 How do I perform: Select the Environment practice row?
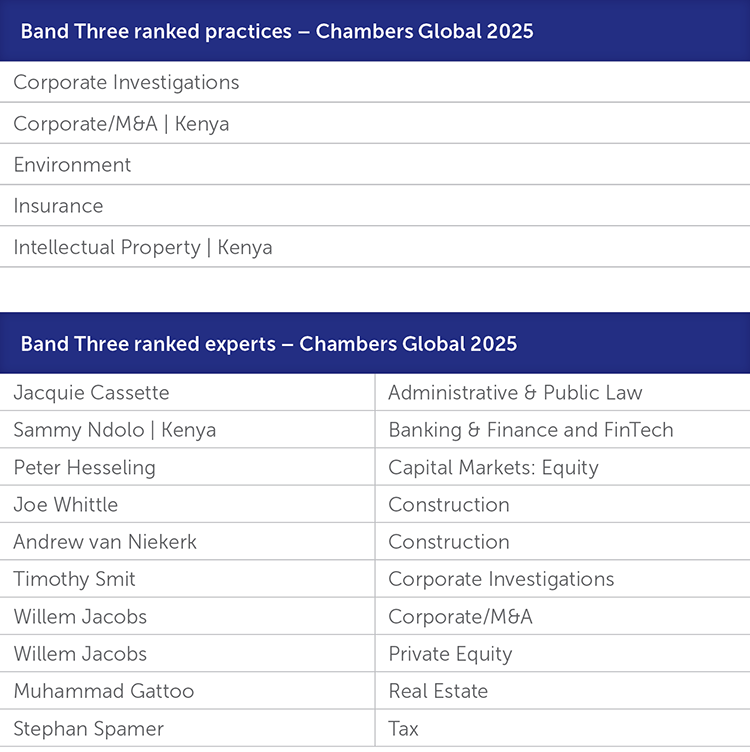tap(375, 164)
